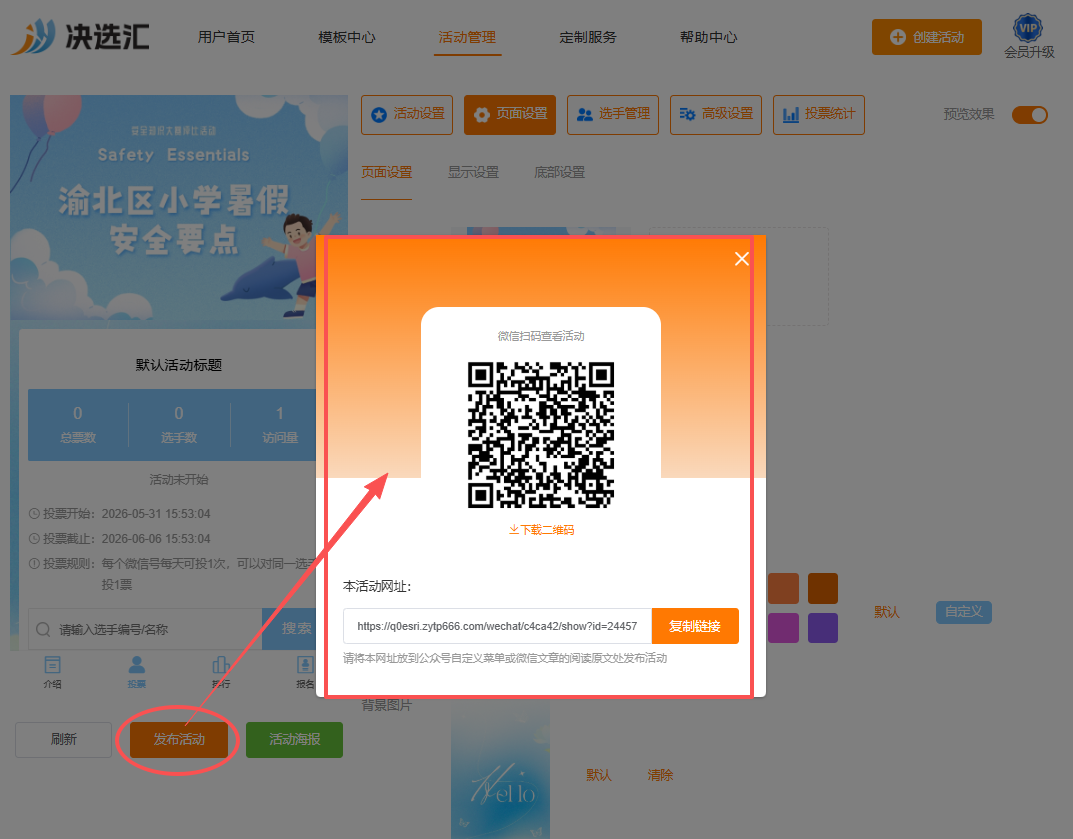Click the 投票 person icon in preview
Image resolution: width=1073 pixels, height=839 pixels.
click(137, 672)
